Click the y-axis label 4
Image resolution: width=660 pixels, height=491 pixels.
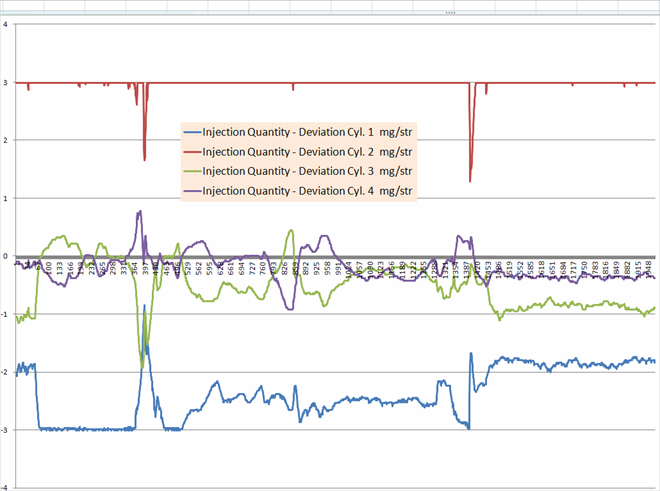5,24
